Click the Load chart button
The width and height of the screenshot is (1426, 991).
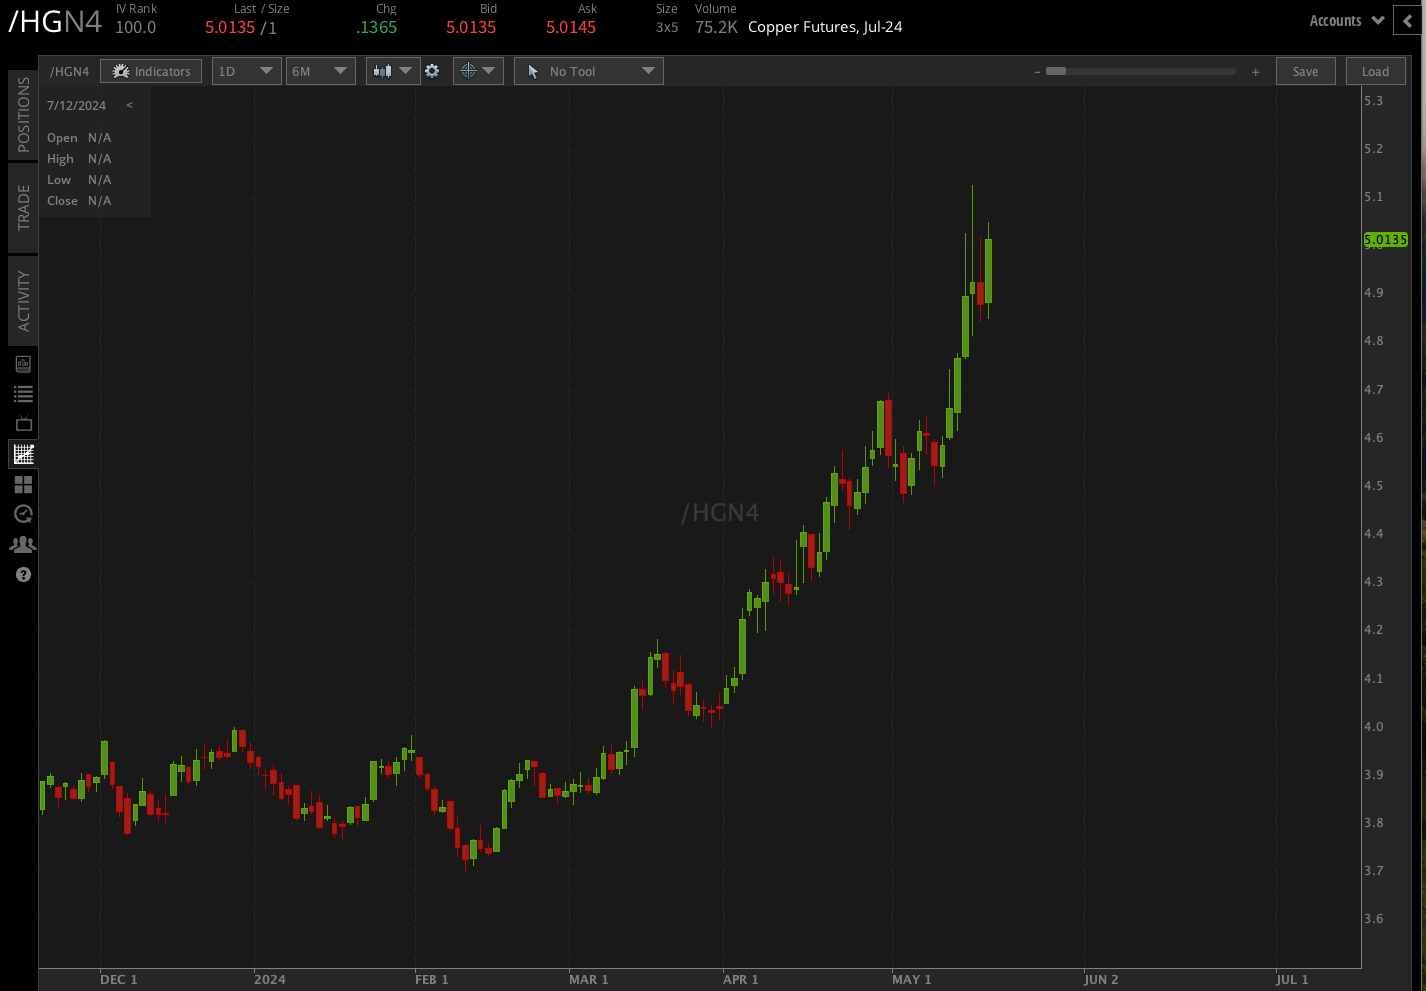click(x=1375, y=71)
